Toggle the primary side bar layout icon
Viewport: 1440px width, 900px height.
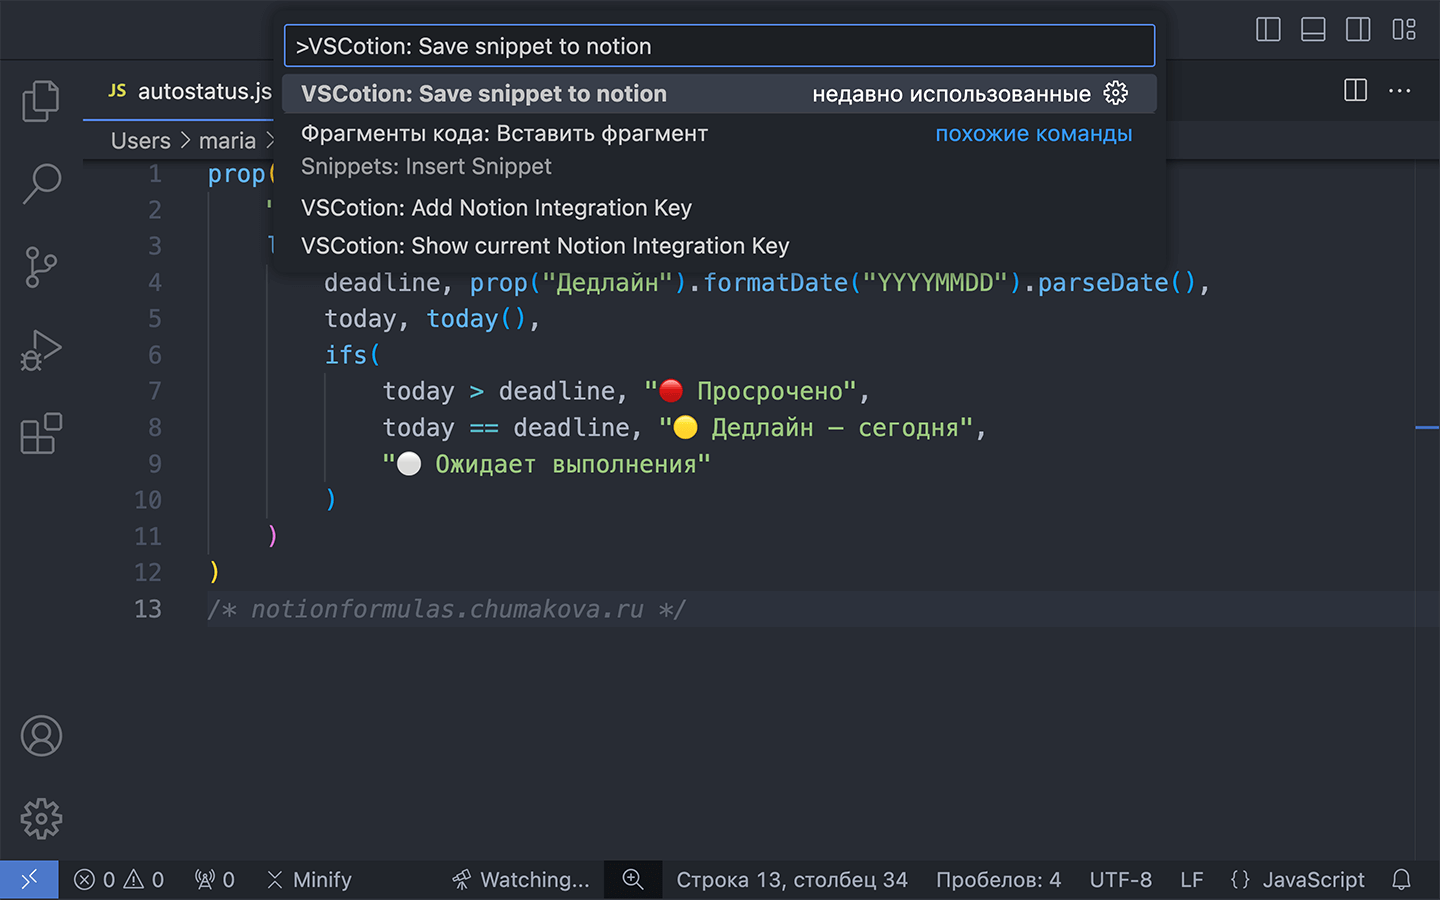click(1268, 30)
